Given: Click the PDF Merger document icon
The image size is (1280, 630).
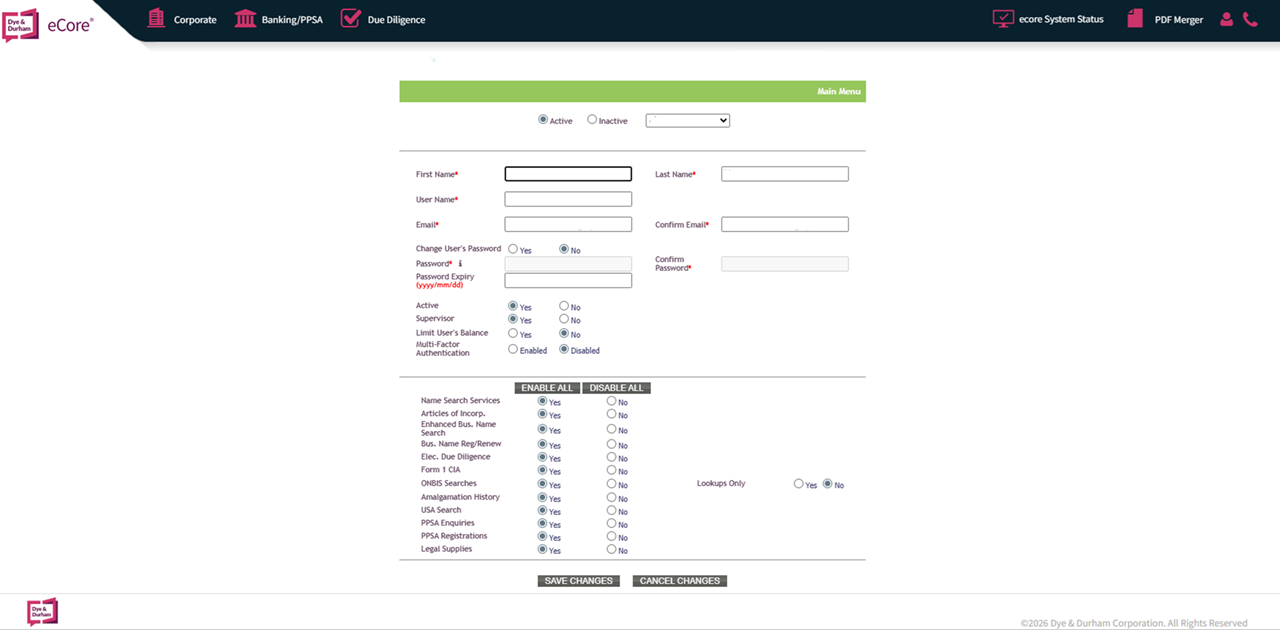Looking at the screenshot, I should click(1135, 18).
